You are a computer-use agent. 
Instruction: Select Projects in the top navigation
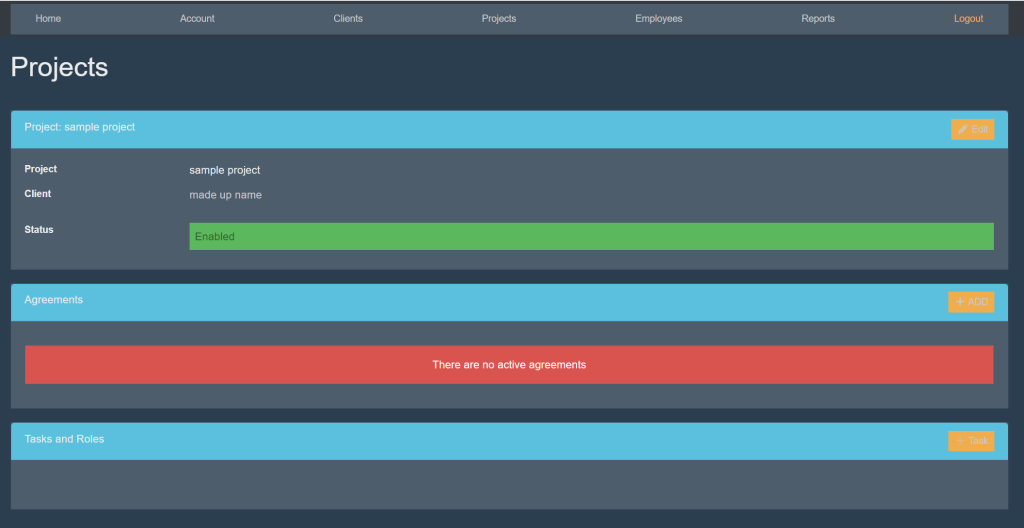pos(499,18)
